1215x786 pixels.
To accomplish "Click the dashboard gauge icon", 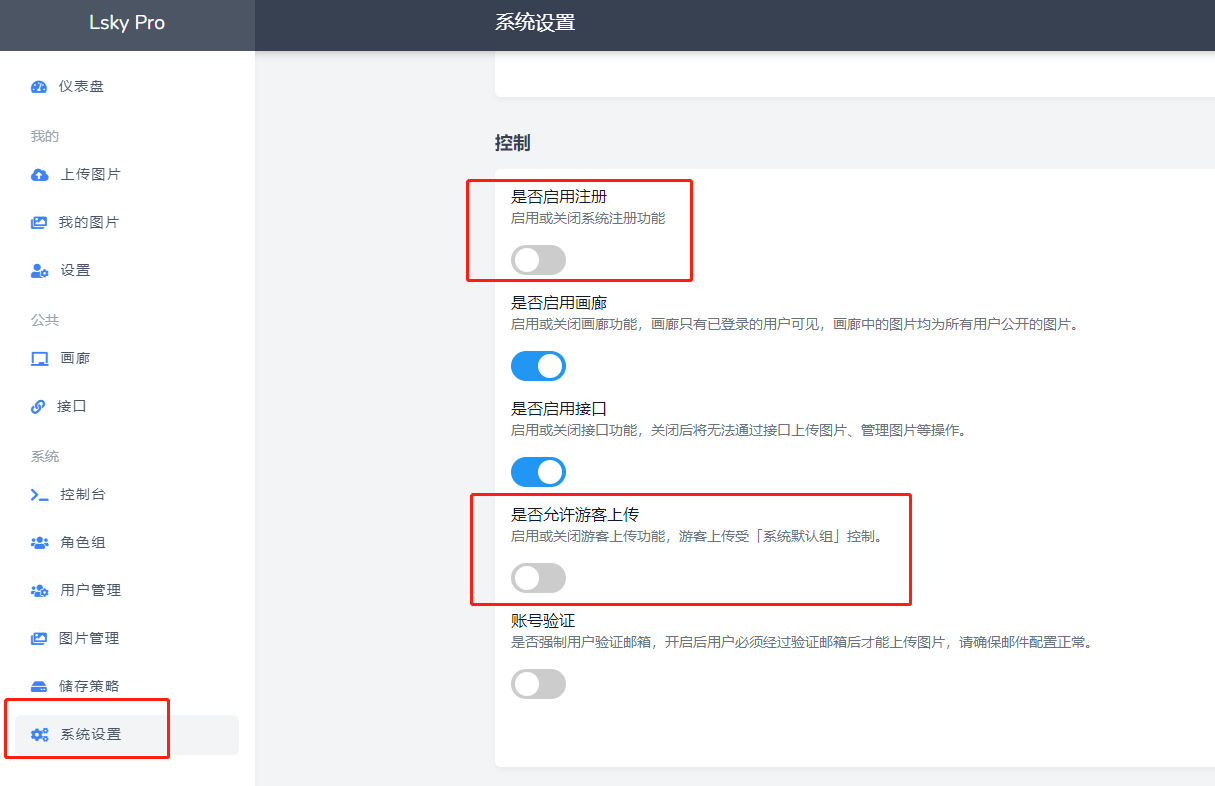I will pos(39,87).
